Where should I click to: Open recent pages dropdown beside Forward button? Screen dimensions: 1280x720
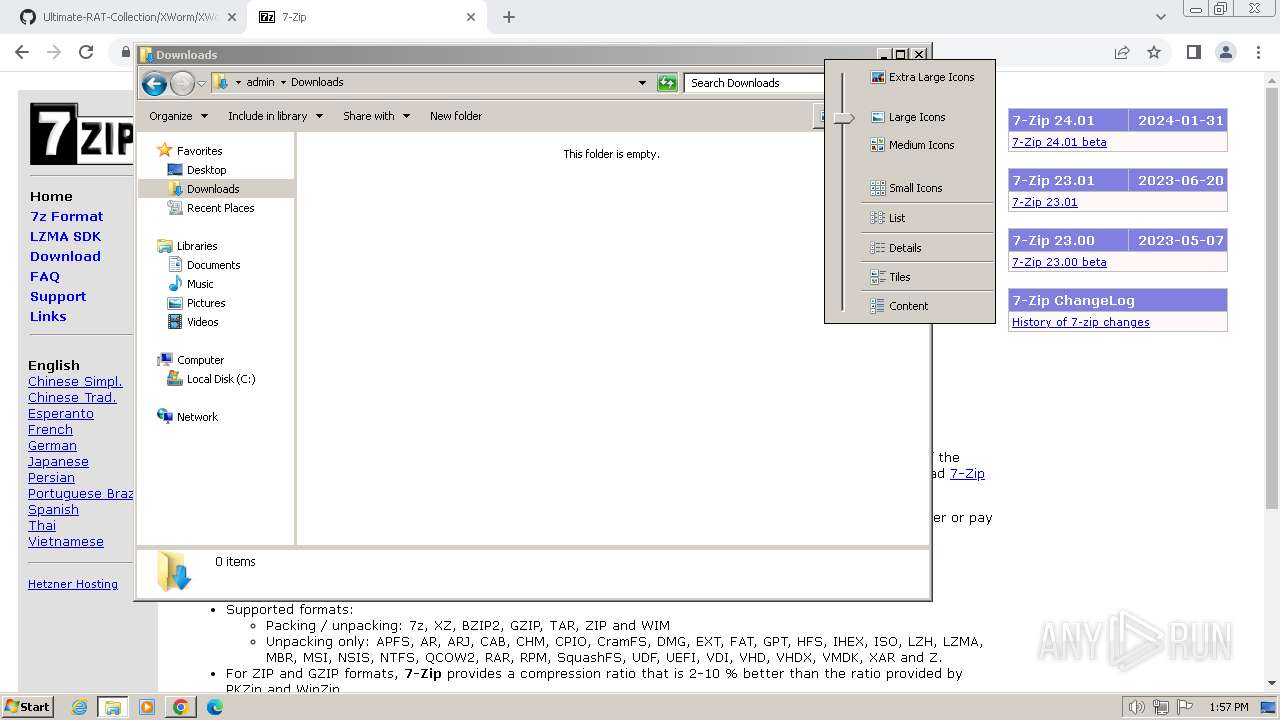coord(201,83)
